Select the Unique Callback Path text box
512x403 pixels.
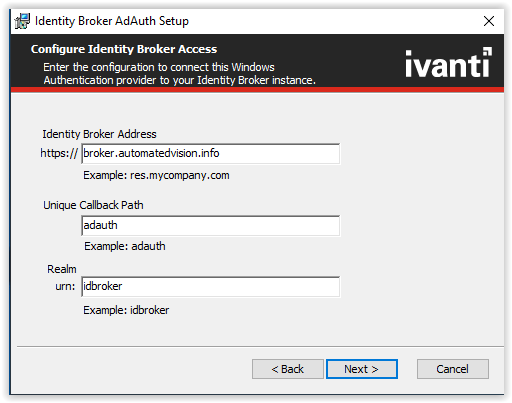(x=211, y=226)
